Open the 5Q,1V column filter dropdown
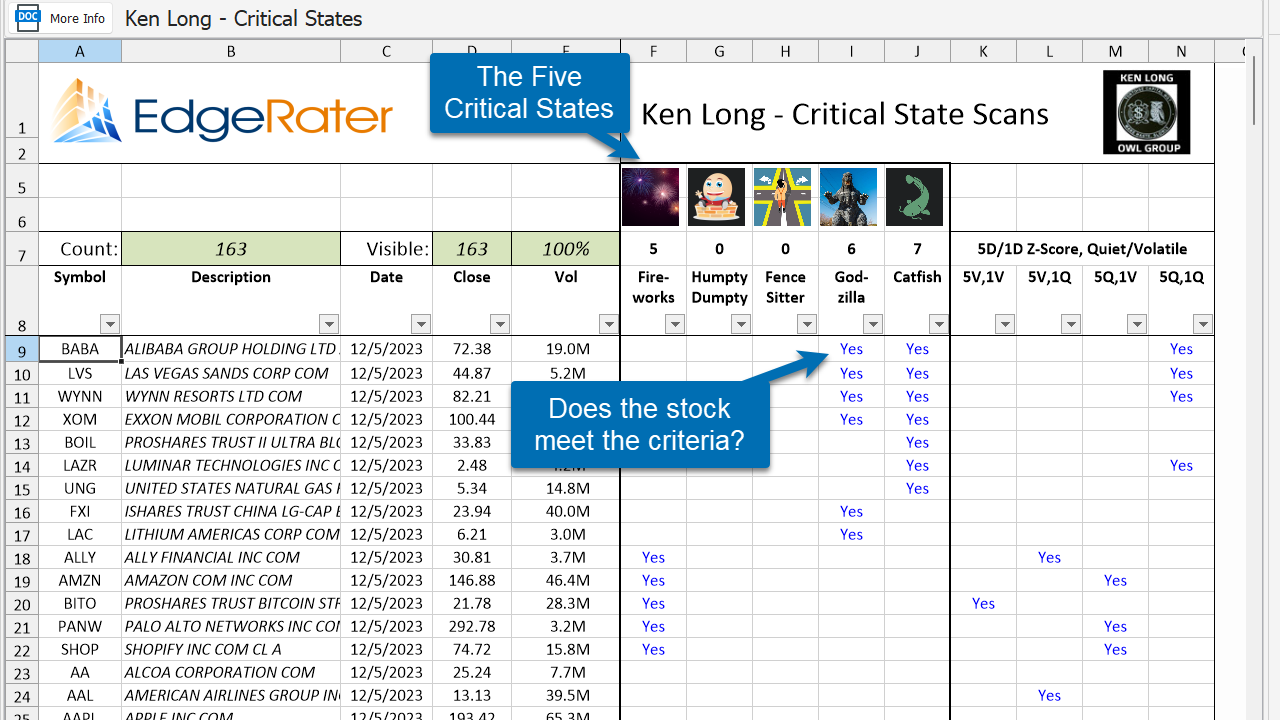The height and width of the screenshot is (720, 1280). coord(1137,324)
